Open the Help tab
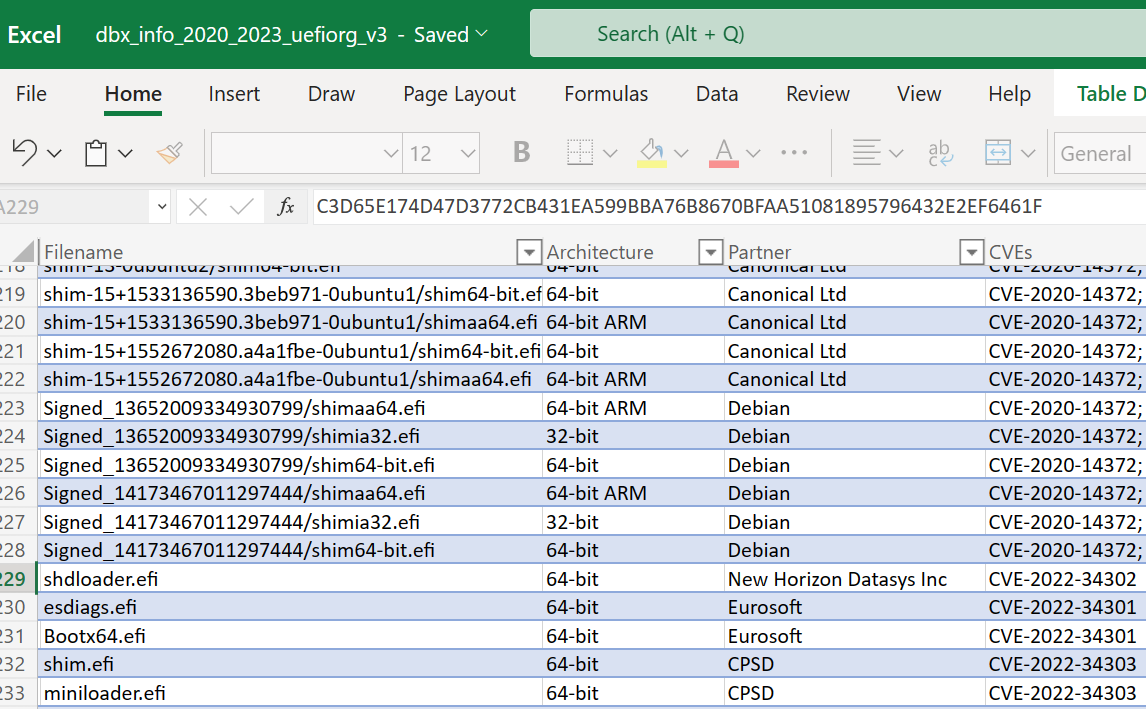 click(x=1009, y=94)
